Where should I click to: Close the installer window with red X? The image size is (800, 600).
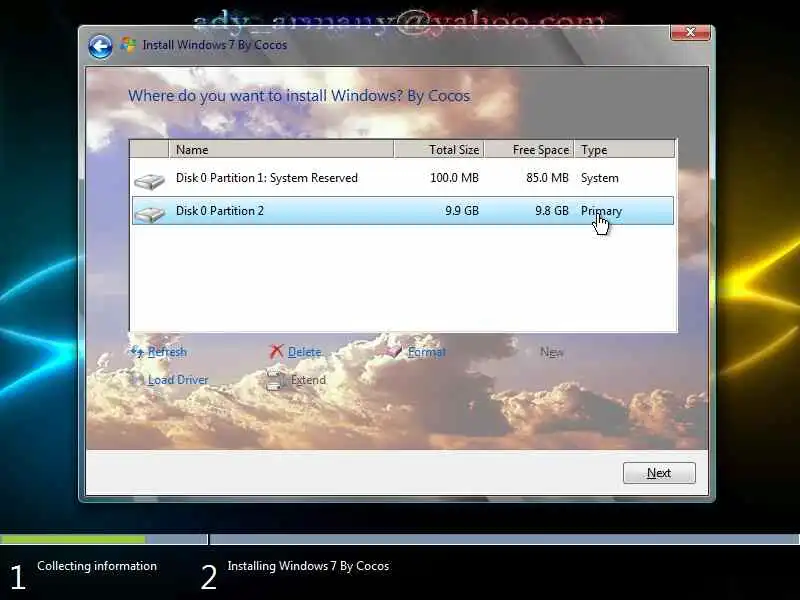click(x=690, y=32)
